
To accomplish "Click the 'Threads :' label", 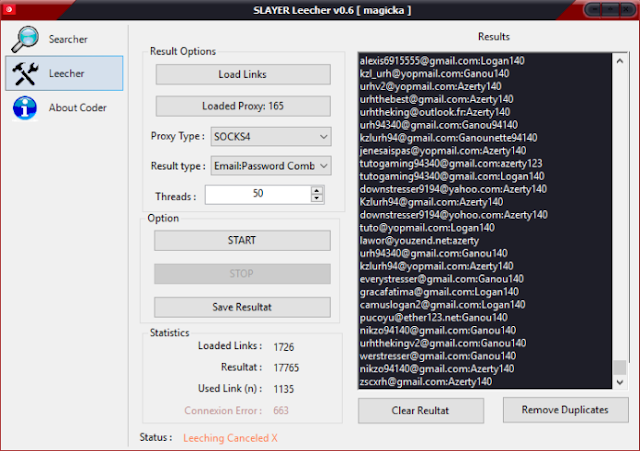I will [176, 197].
